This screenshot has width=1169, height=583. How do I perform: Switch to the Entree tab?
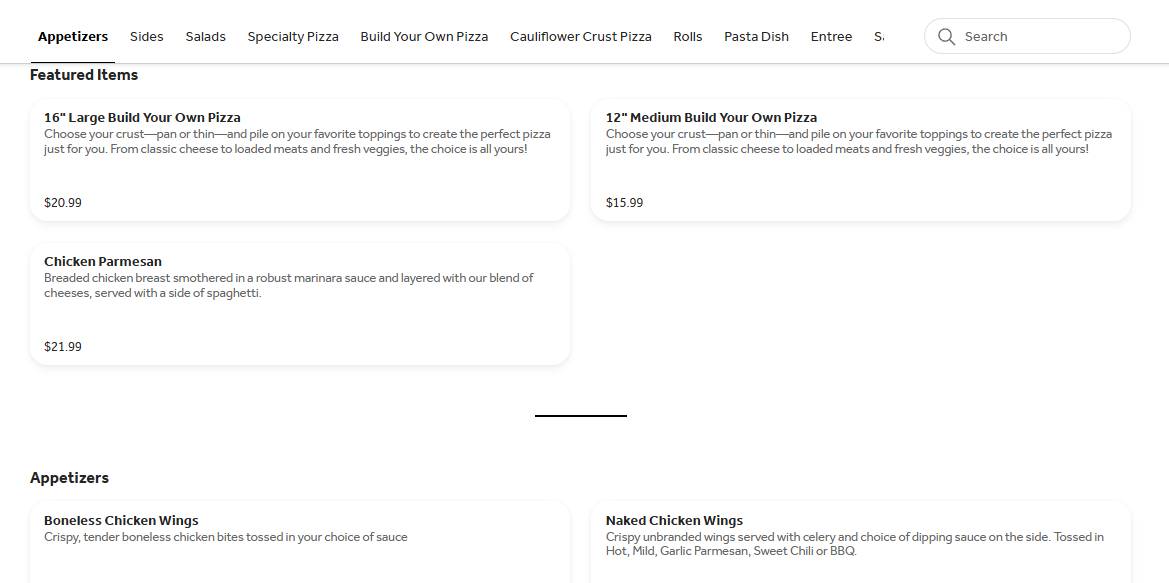coord(831,37)
